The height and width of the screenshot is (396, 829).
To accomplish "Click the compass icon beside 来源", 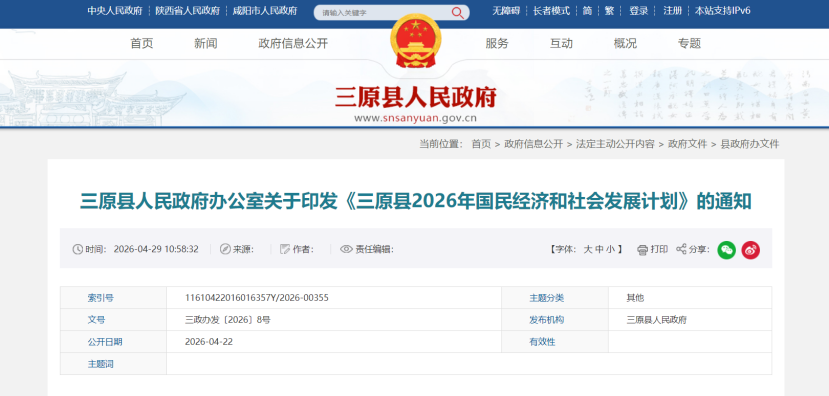I will 225,249.
